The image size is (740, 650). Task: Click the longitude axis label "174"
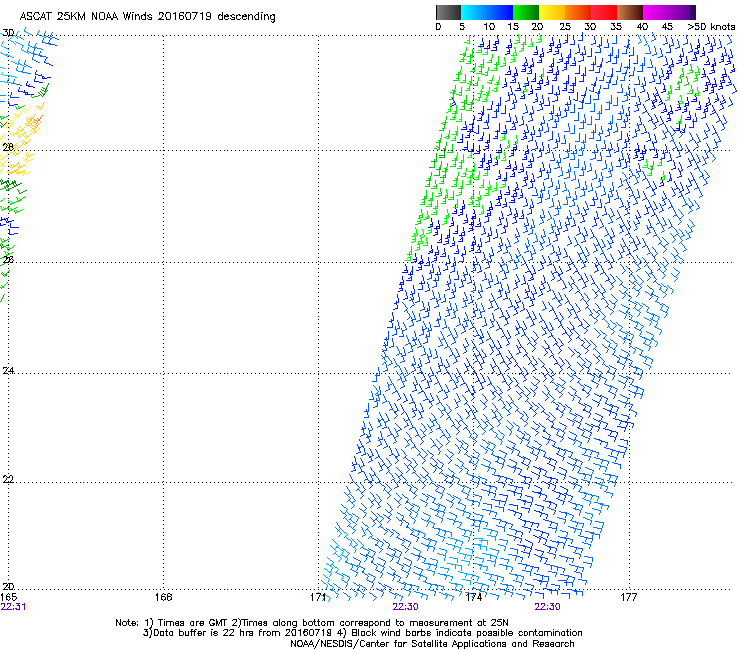tap(473, 597)
